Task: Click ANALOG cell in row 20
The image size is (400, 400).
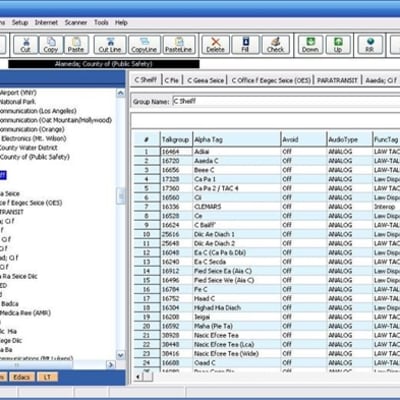Action: point(349,326)
